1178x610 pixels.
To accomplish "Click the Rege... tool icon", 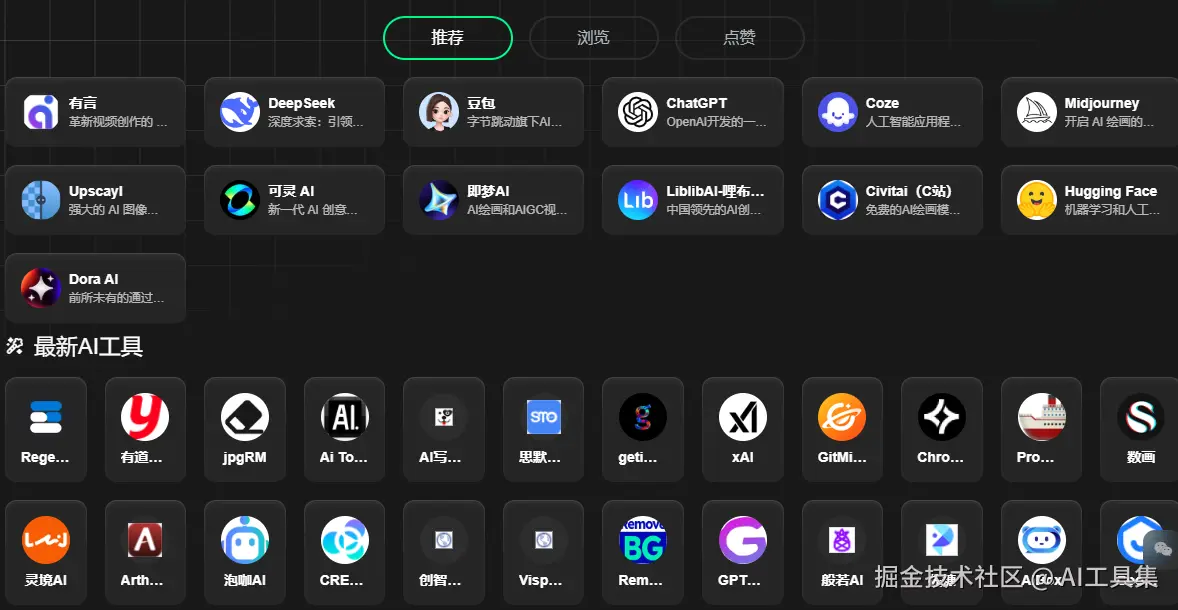I will pyautogui.click(x=46, y=417).
